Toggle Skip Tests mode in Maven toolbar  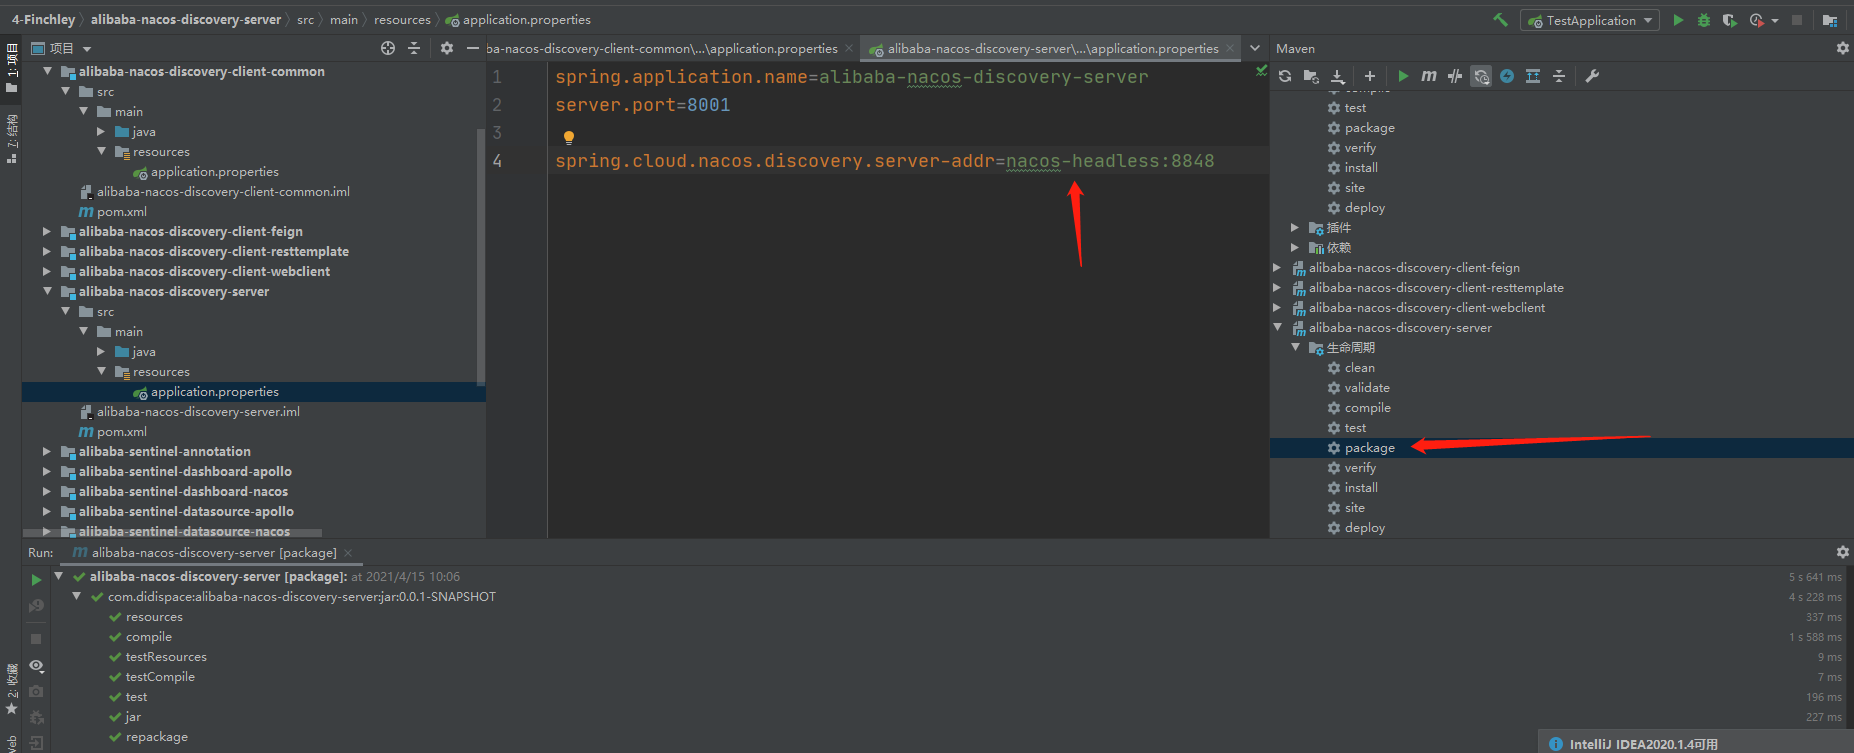1455,76
